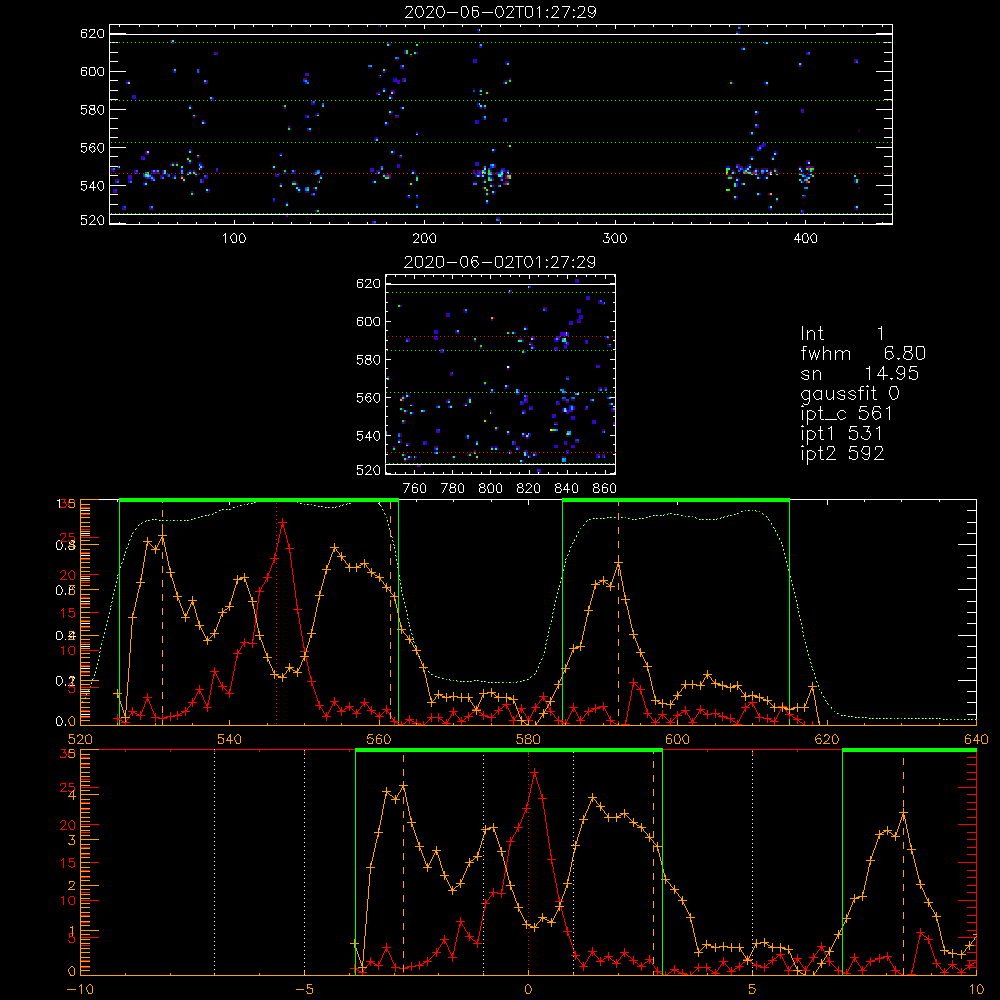Viewport: 1000px width, 1000px height.
Task: Click x-axis label 860 in middle plot
Action: point(605,489)
